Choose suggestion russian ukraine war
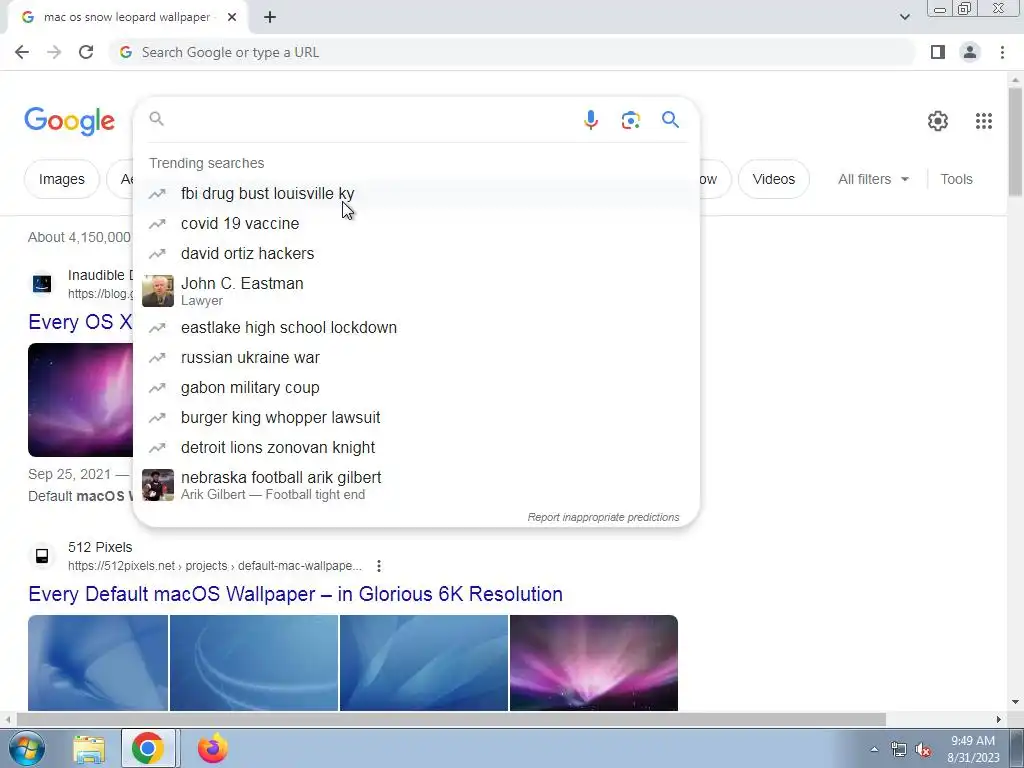The image size is (1024, 768). tap(416, 357)
